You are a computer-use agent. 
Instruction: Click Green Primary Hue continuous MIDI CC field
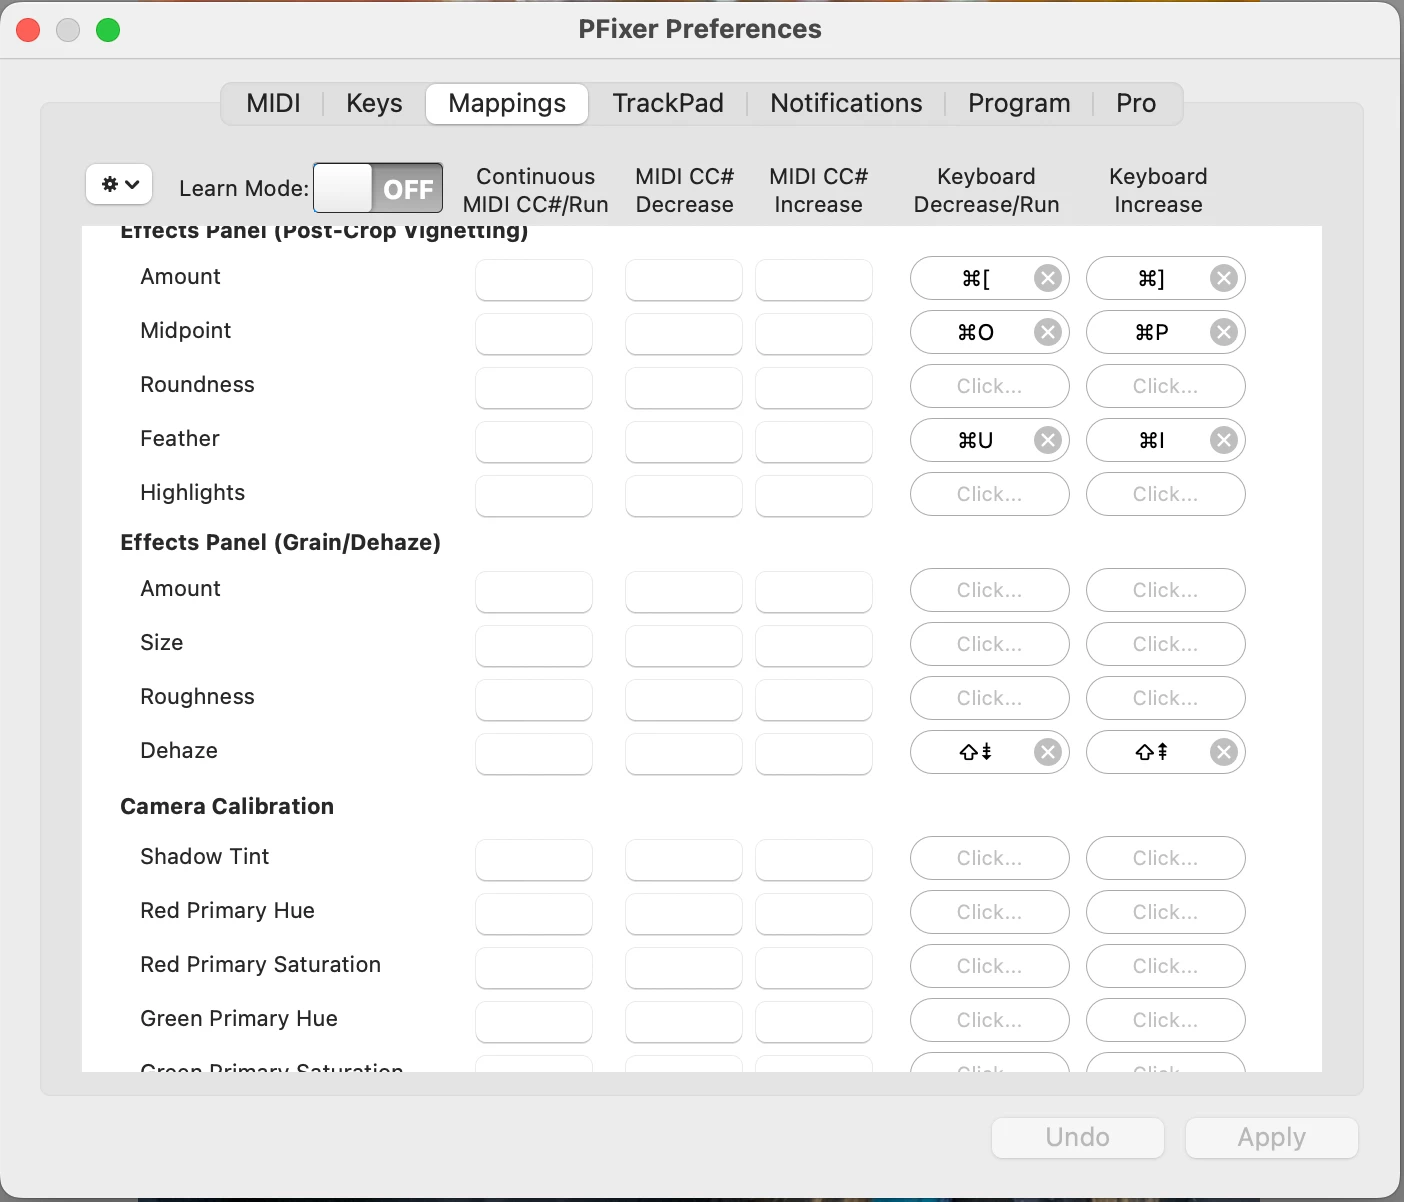(534, 1022)
